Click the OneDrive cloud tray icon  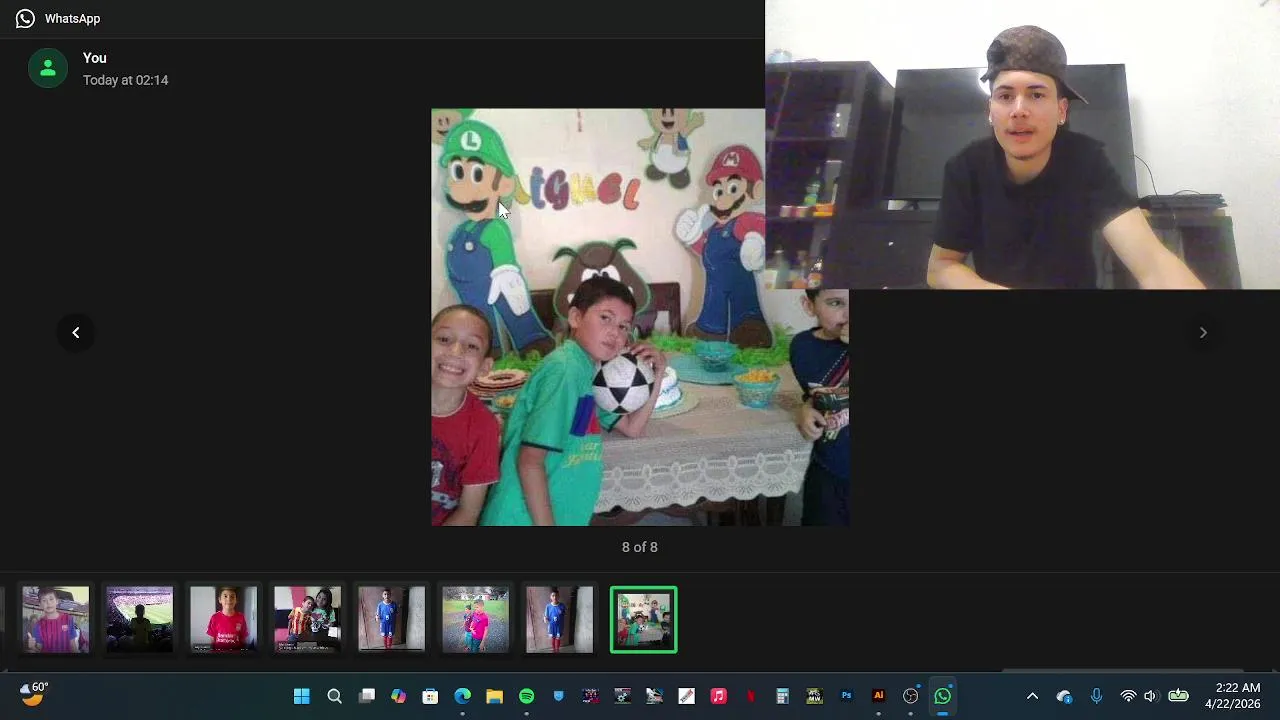coord(1064,696)
